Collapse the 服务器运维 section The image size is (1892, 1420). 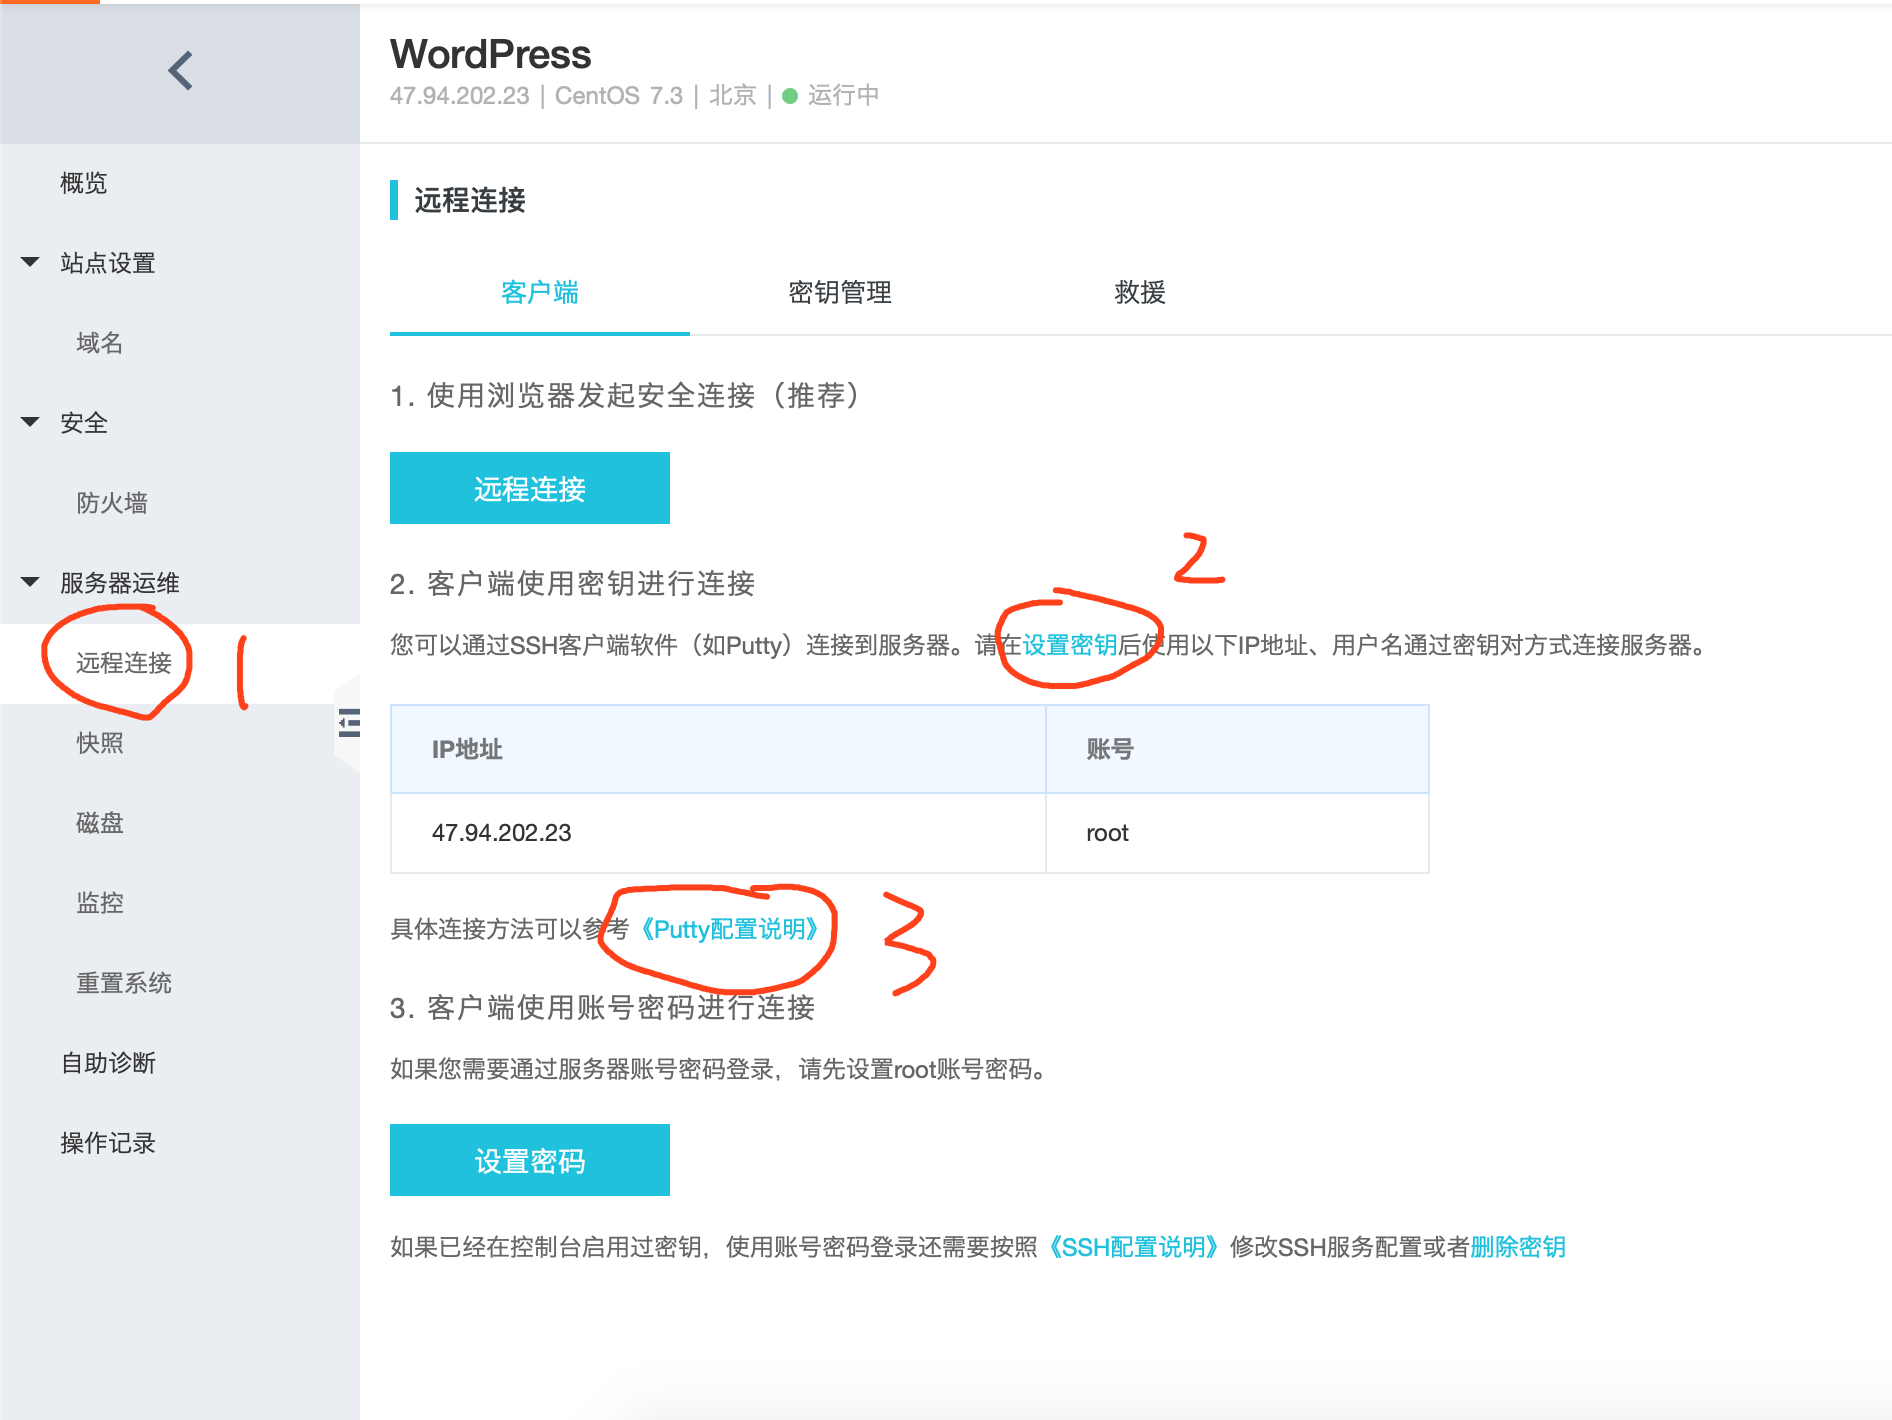pos(29,581)
